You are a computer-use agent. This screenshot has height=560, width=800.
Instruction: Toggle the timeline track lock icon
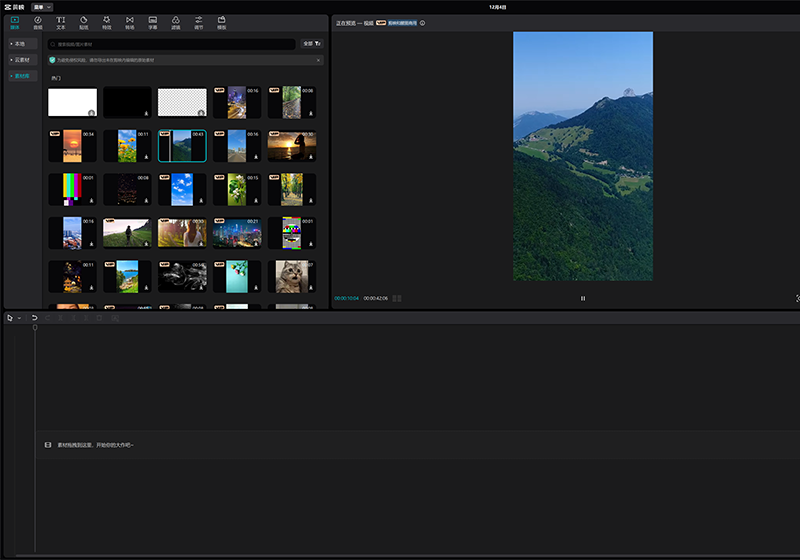(x=48, y=444)
